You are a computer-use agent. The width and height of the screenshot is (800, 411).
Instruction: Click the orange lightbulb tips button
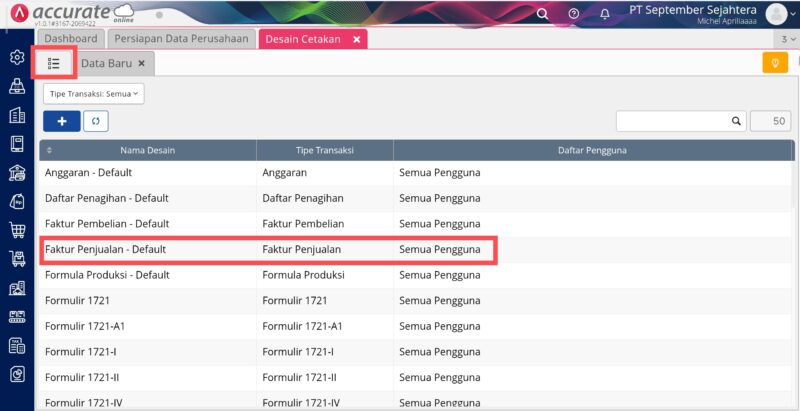pos(775,63)
